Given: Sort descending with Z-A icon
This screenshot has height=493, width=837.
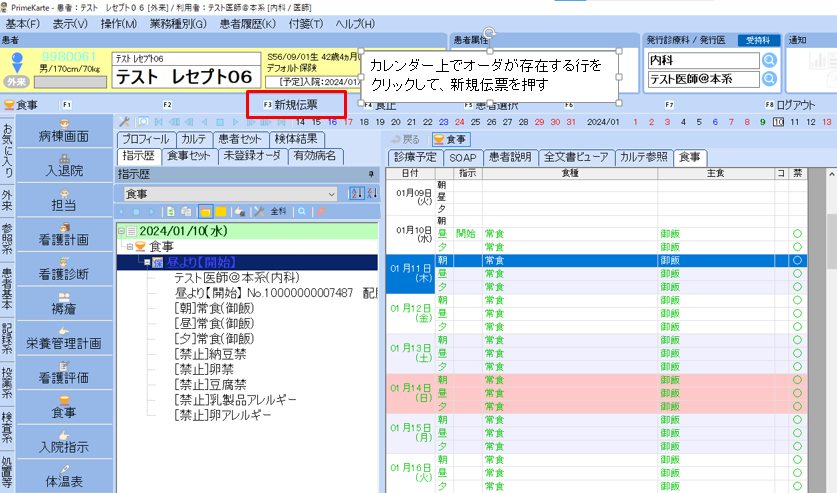Looking at the screenshot, I should coord(372,193).
